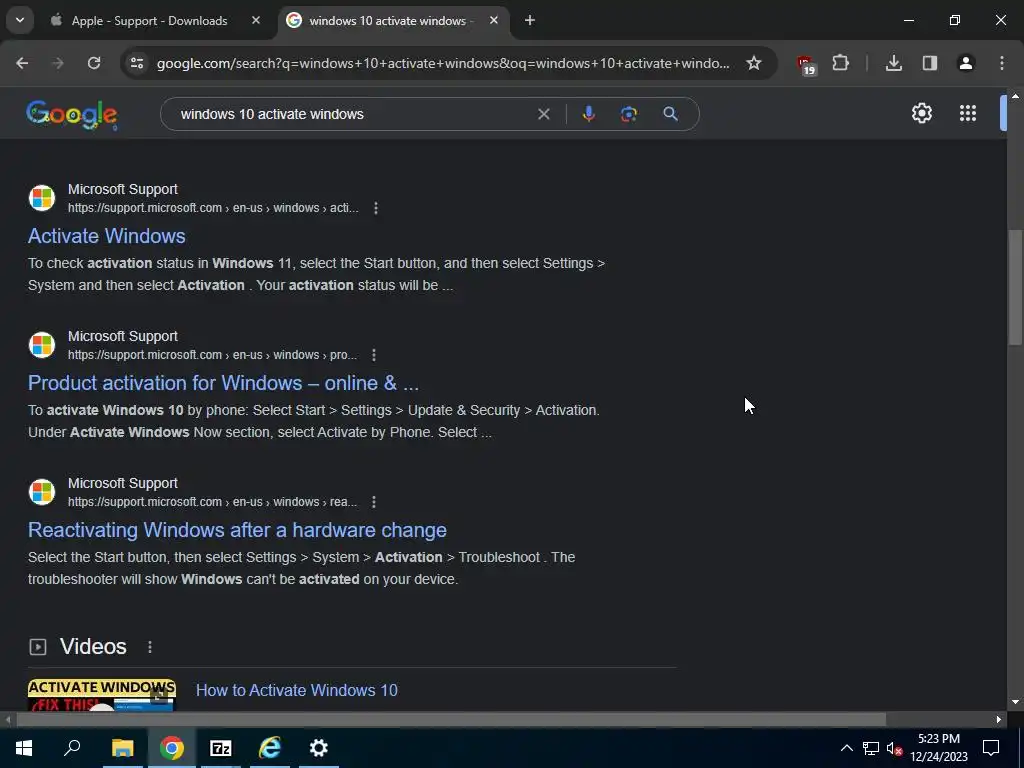This screenshot has width=1024, height=768.
Task: Open the notification center
Action: pos(991,748)
